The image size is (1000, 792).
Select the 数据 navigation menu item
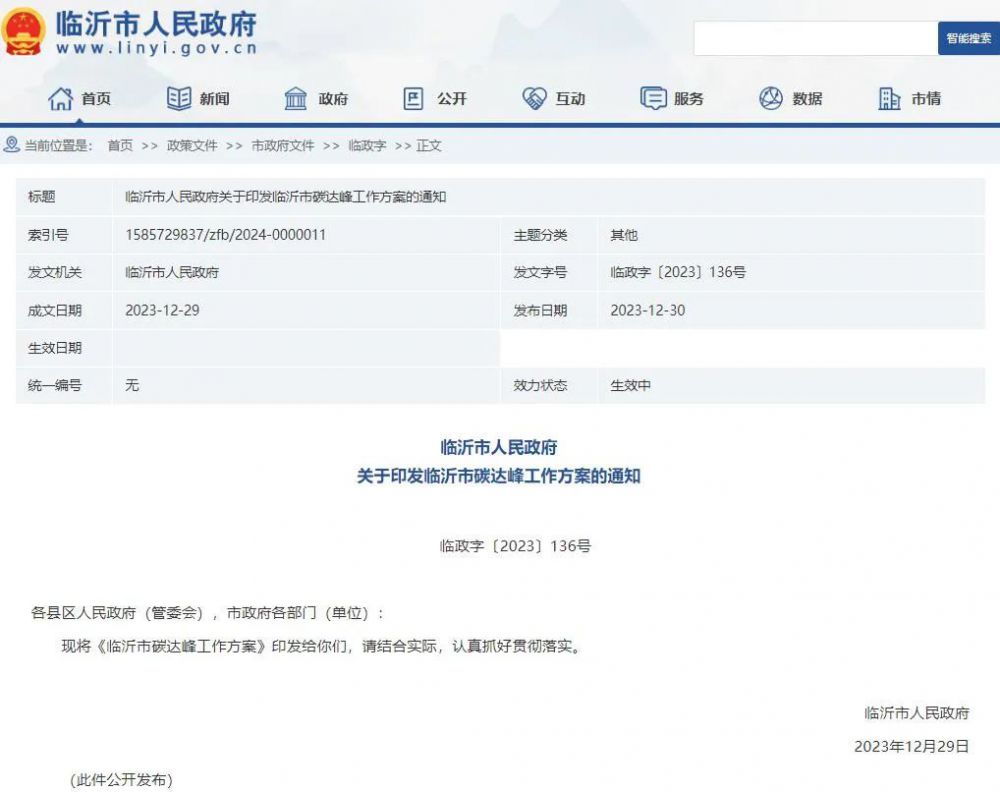(x=807, y=98)
